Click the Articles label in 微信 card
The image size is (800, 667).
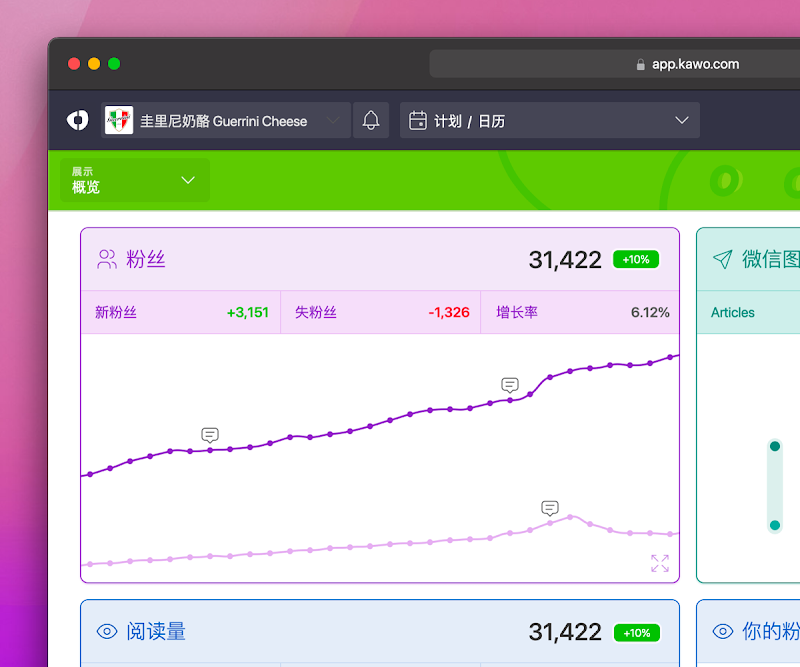click(x=733, y=312)
